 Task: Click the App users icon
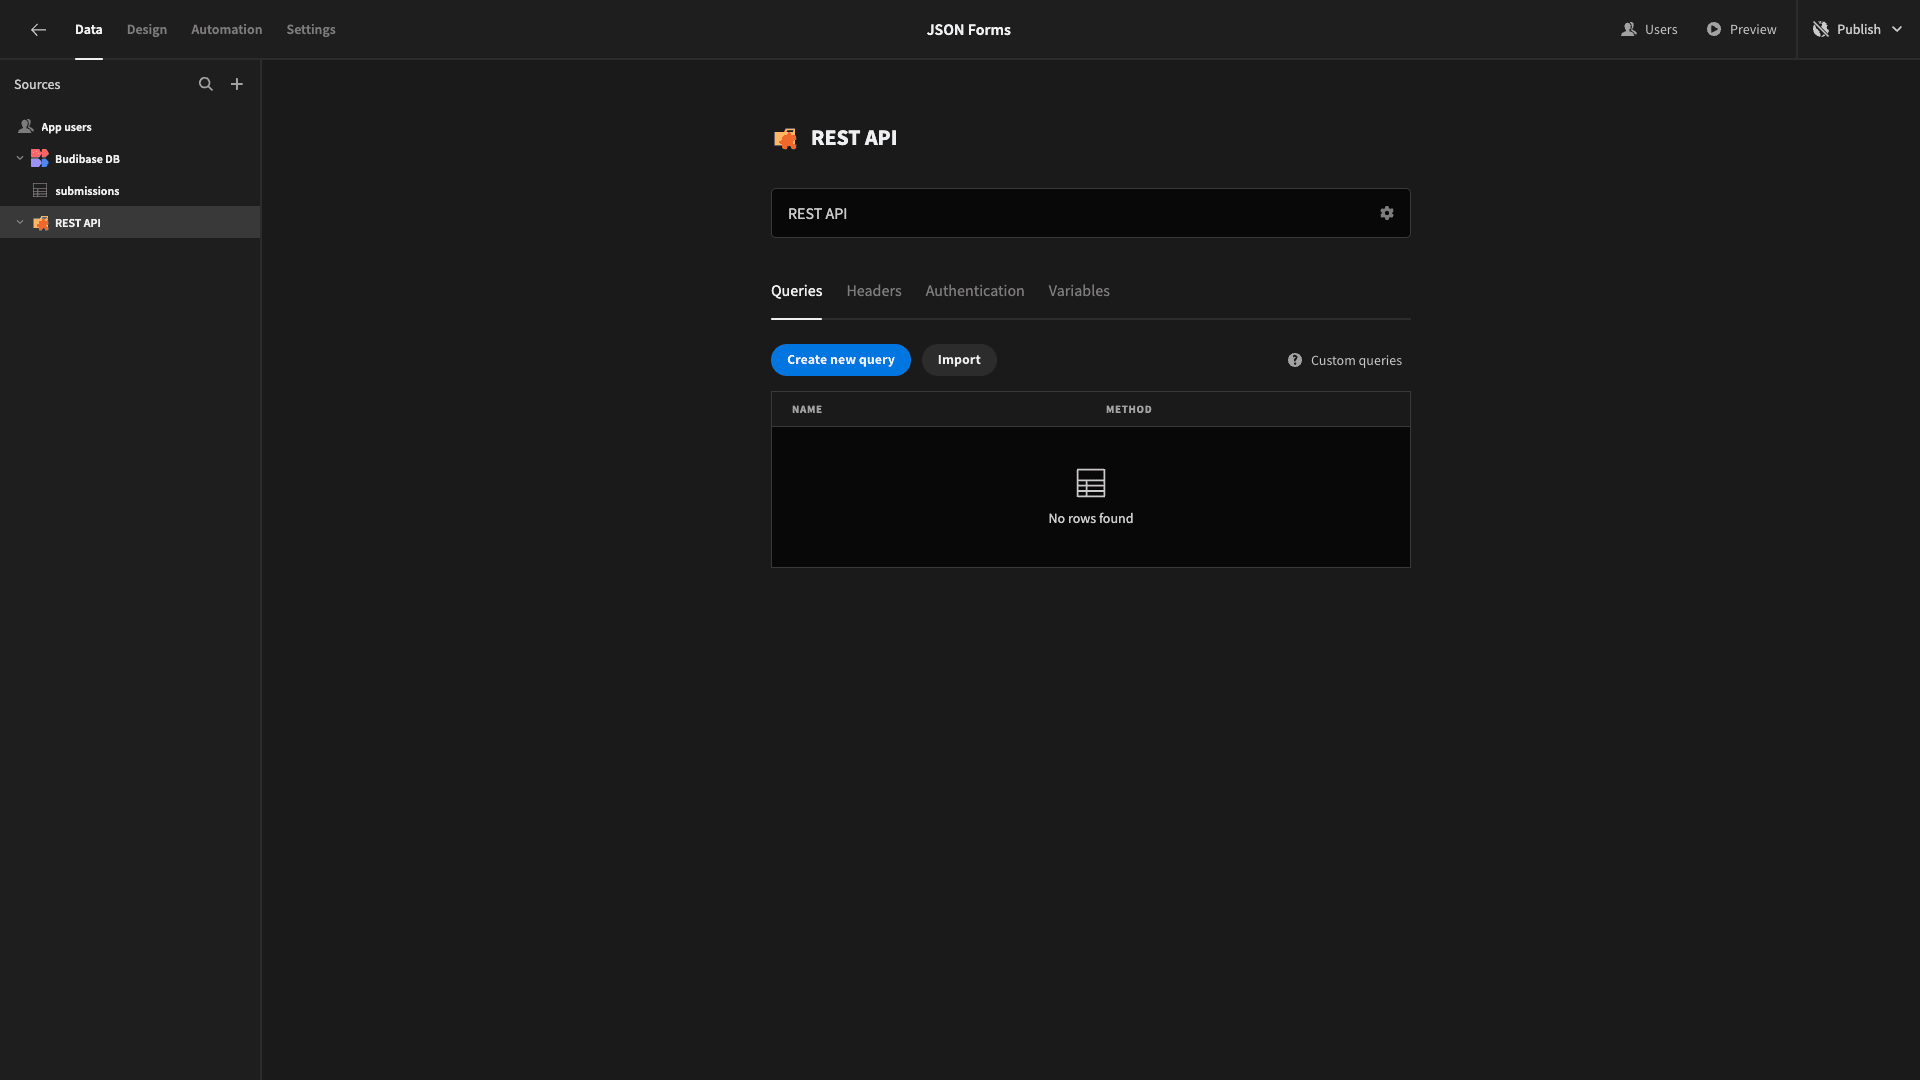(26, 127)
